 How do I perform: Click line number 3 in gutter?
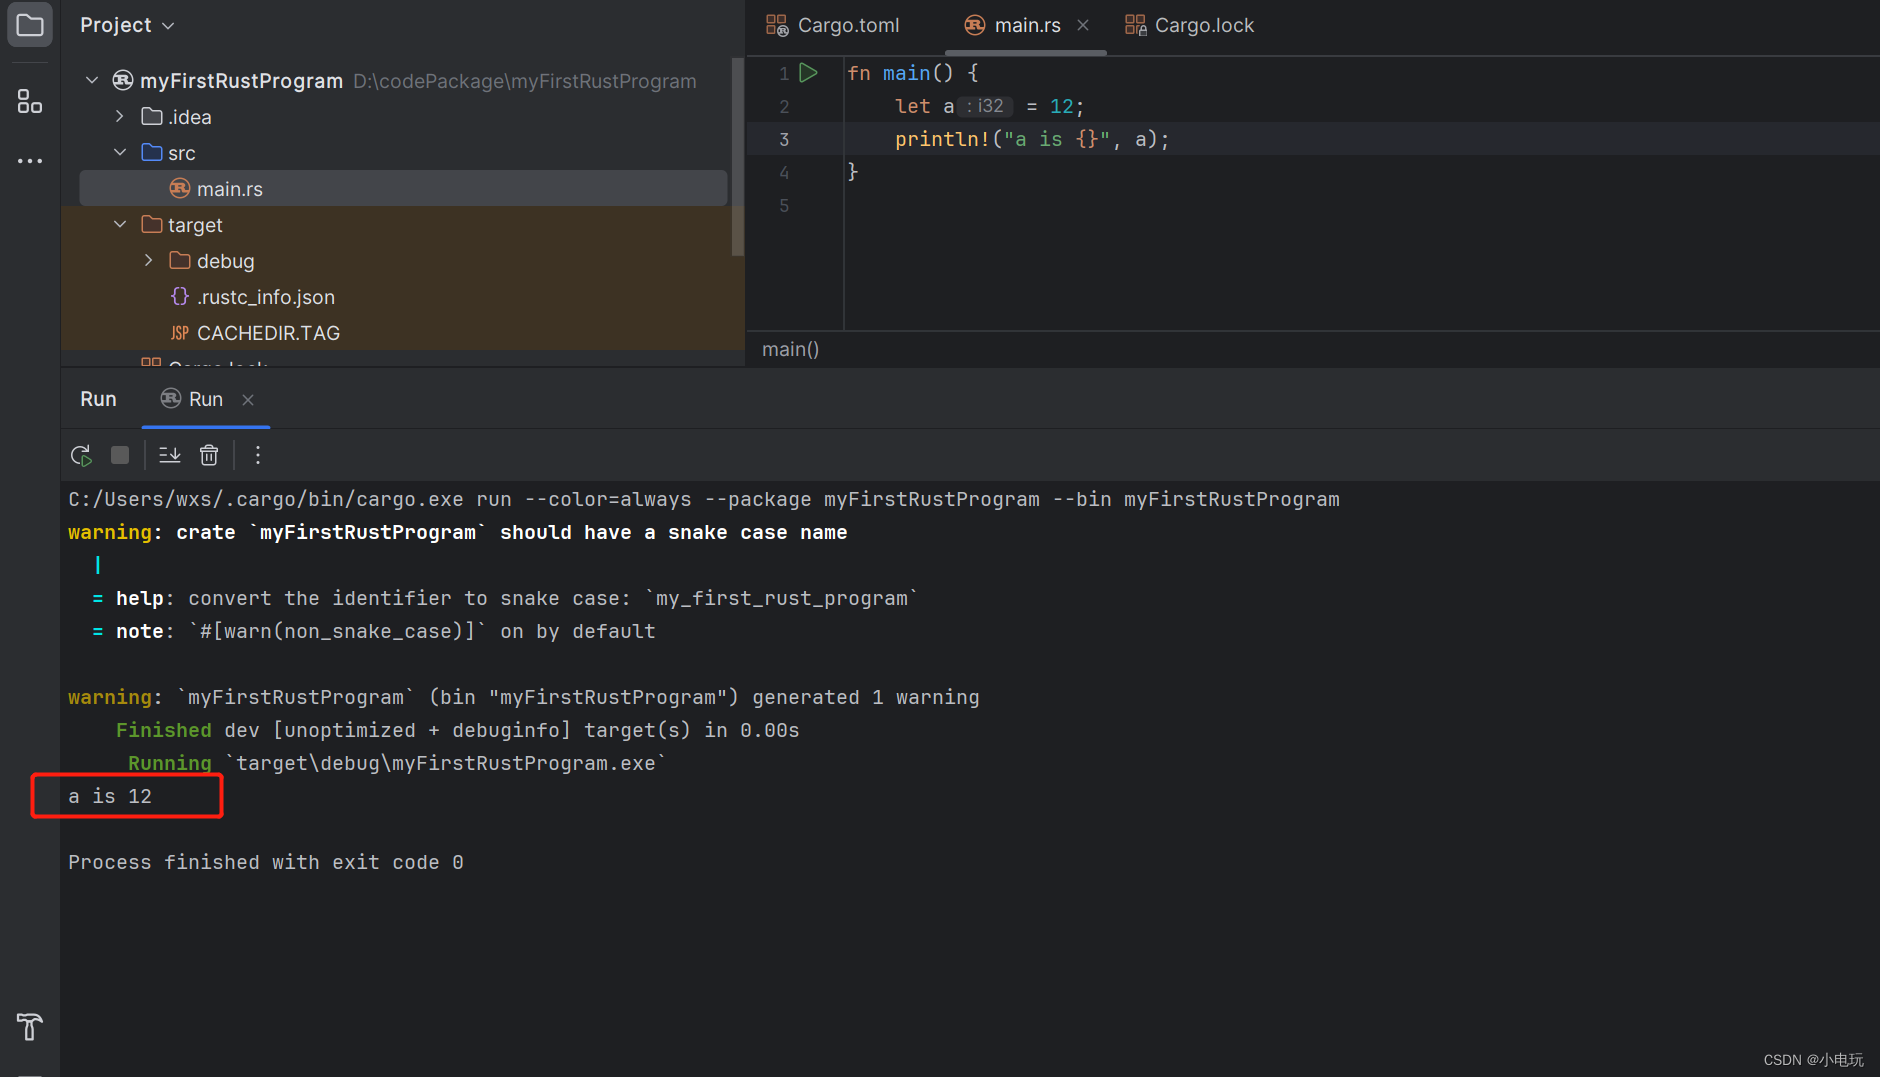pyautogui.click(x=784, y=139)
